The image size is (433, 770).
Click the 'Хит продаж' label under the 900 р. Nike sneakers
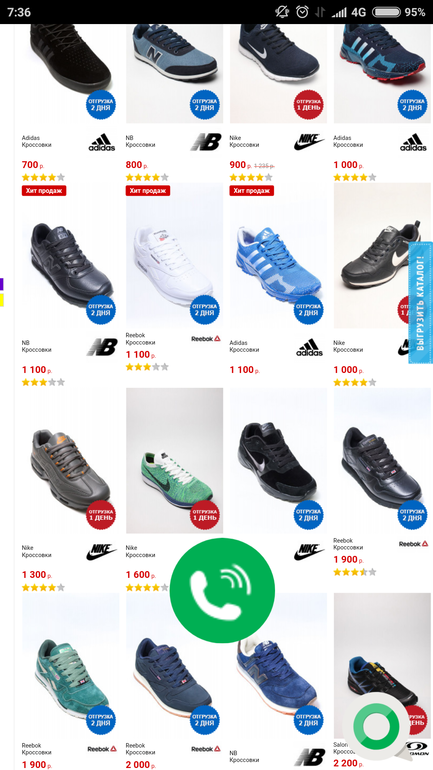click(252, 191)
